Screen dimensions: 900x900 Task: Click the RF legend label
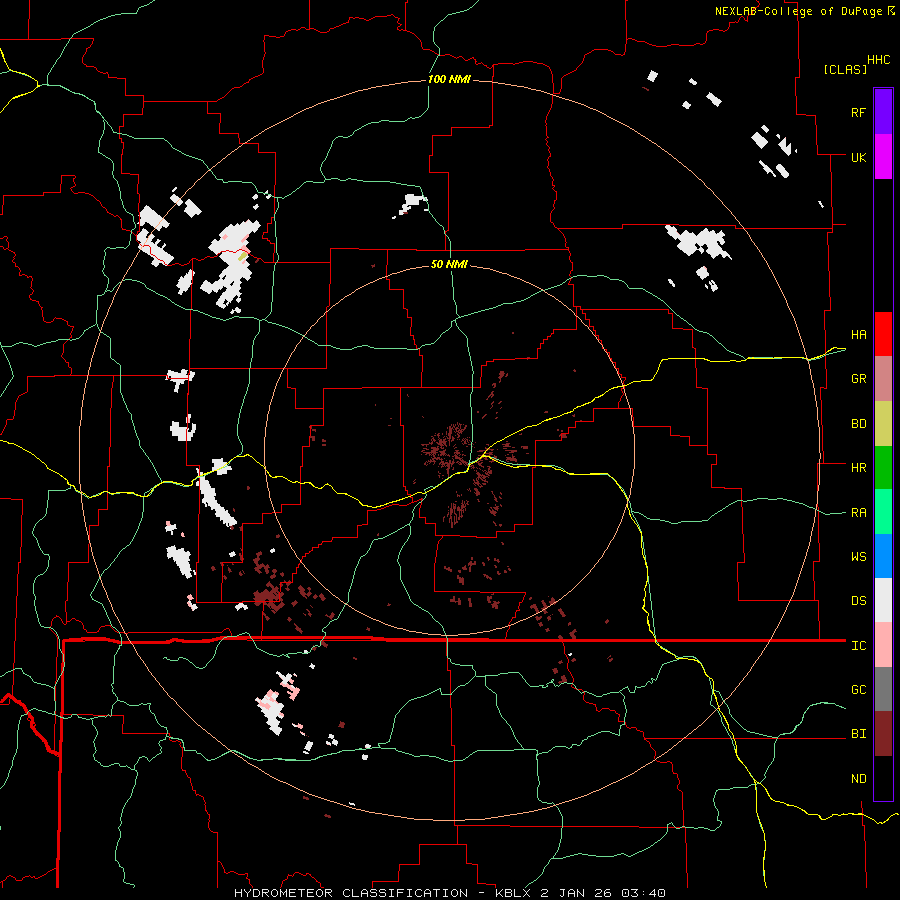pos(859,112)
